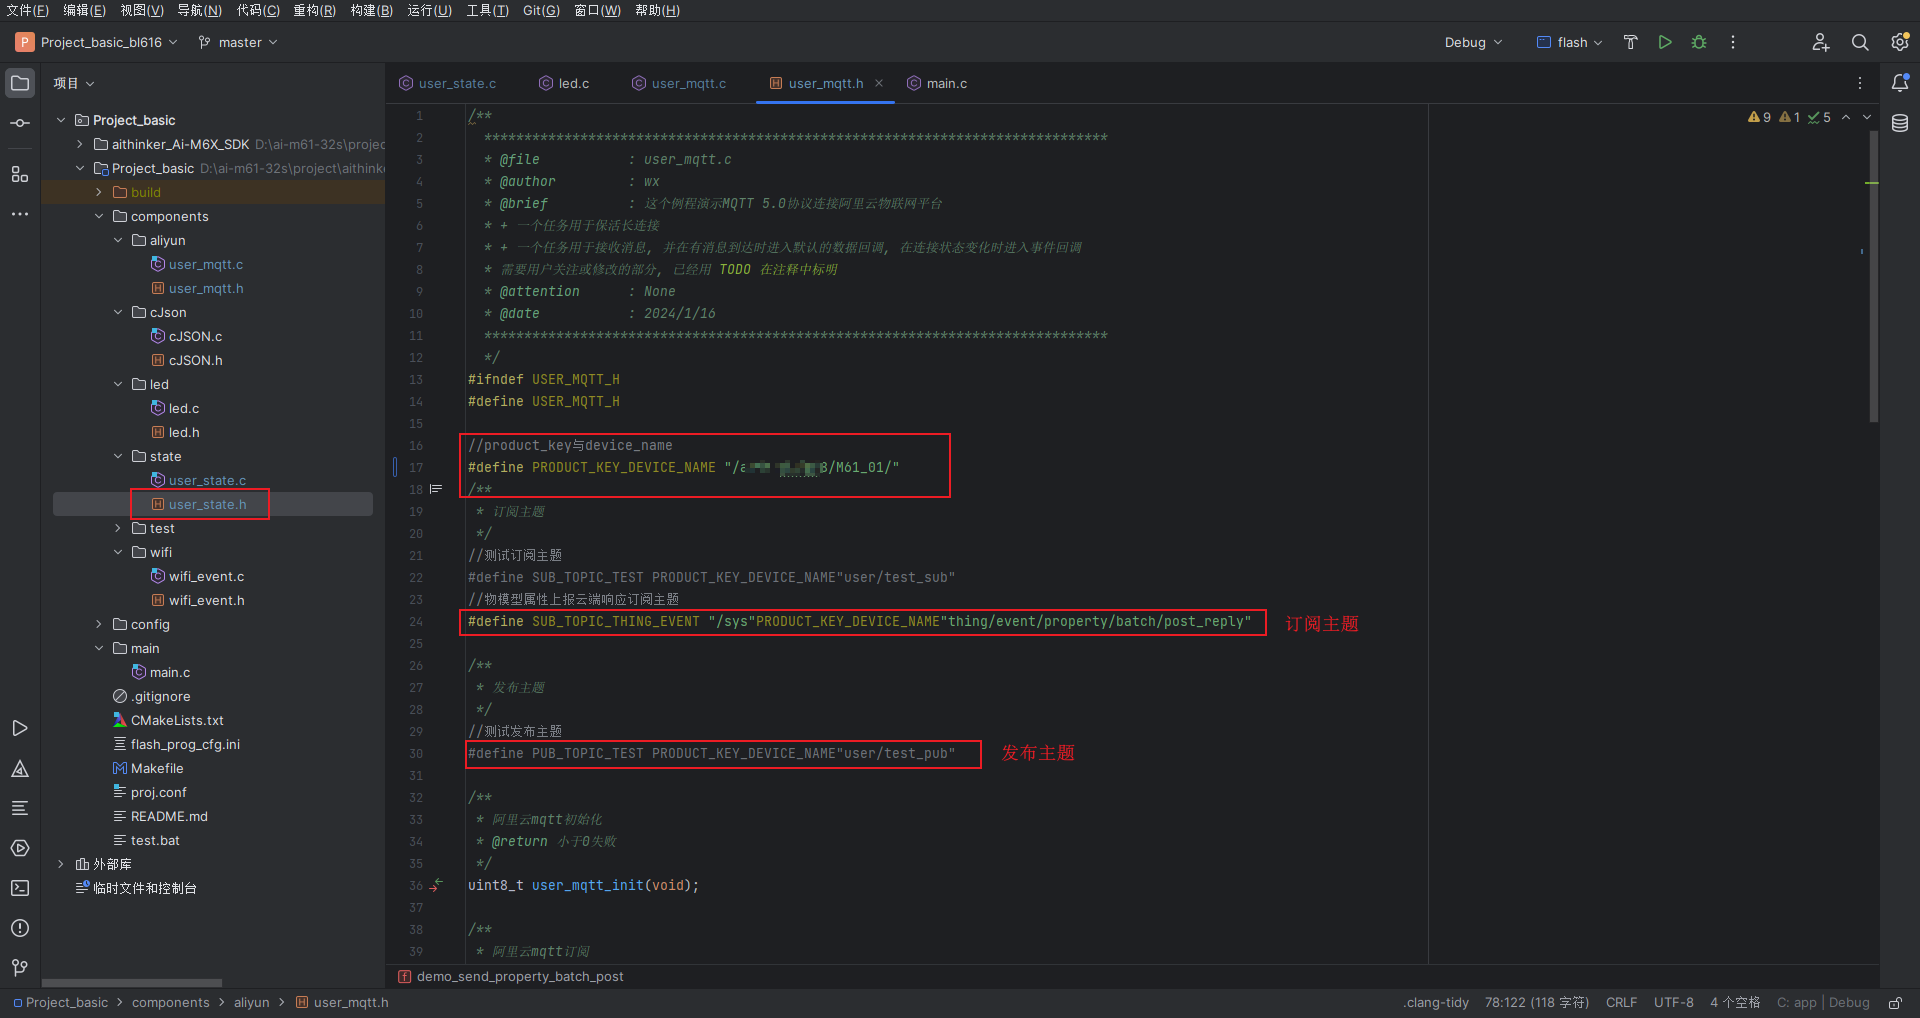Screen dimensions: 1920x1018
Task: Click the cursor position 78:122 indicator
Action: pyautogui.click(x=1536, y=1003)
